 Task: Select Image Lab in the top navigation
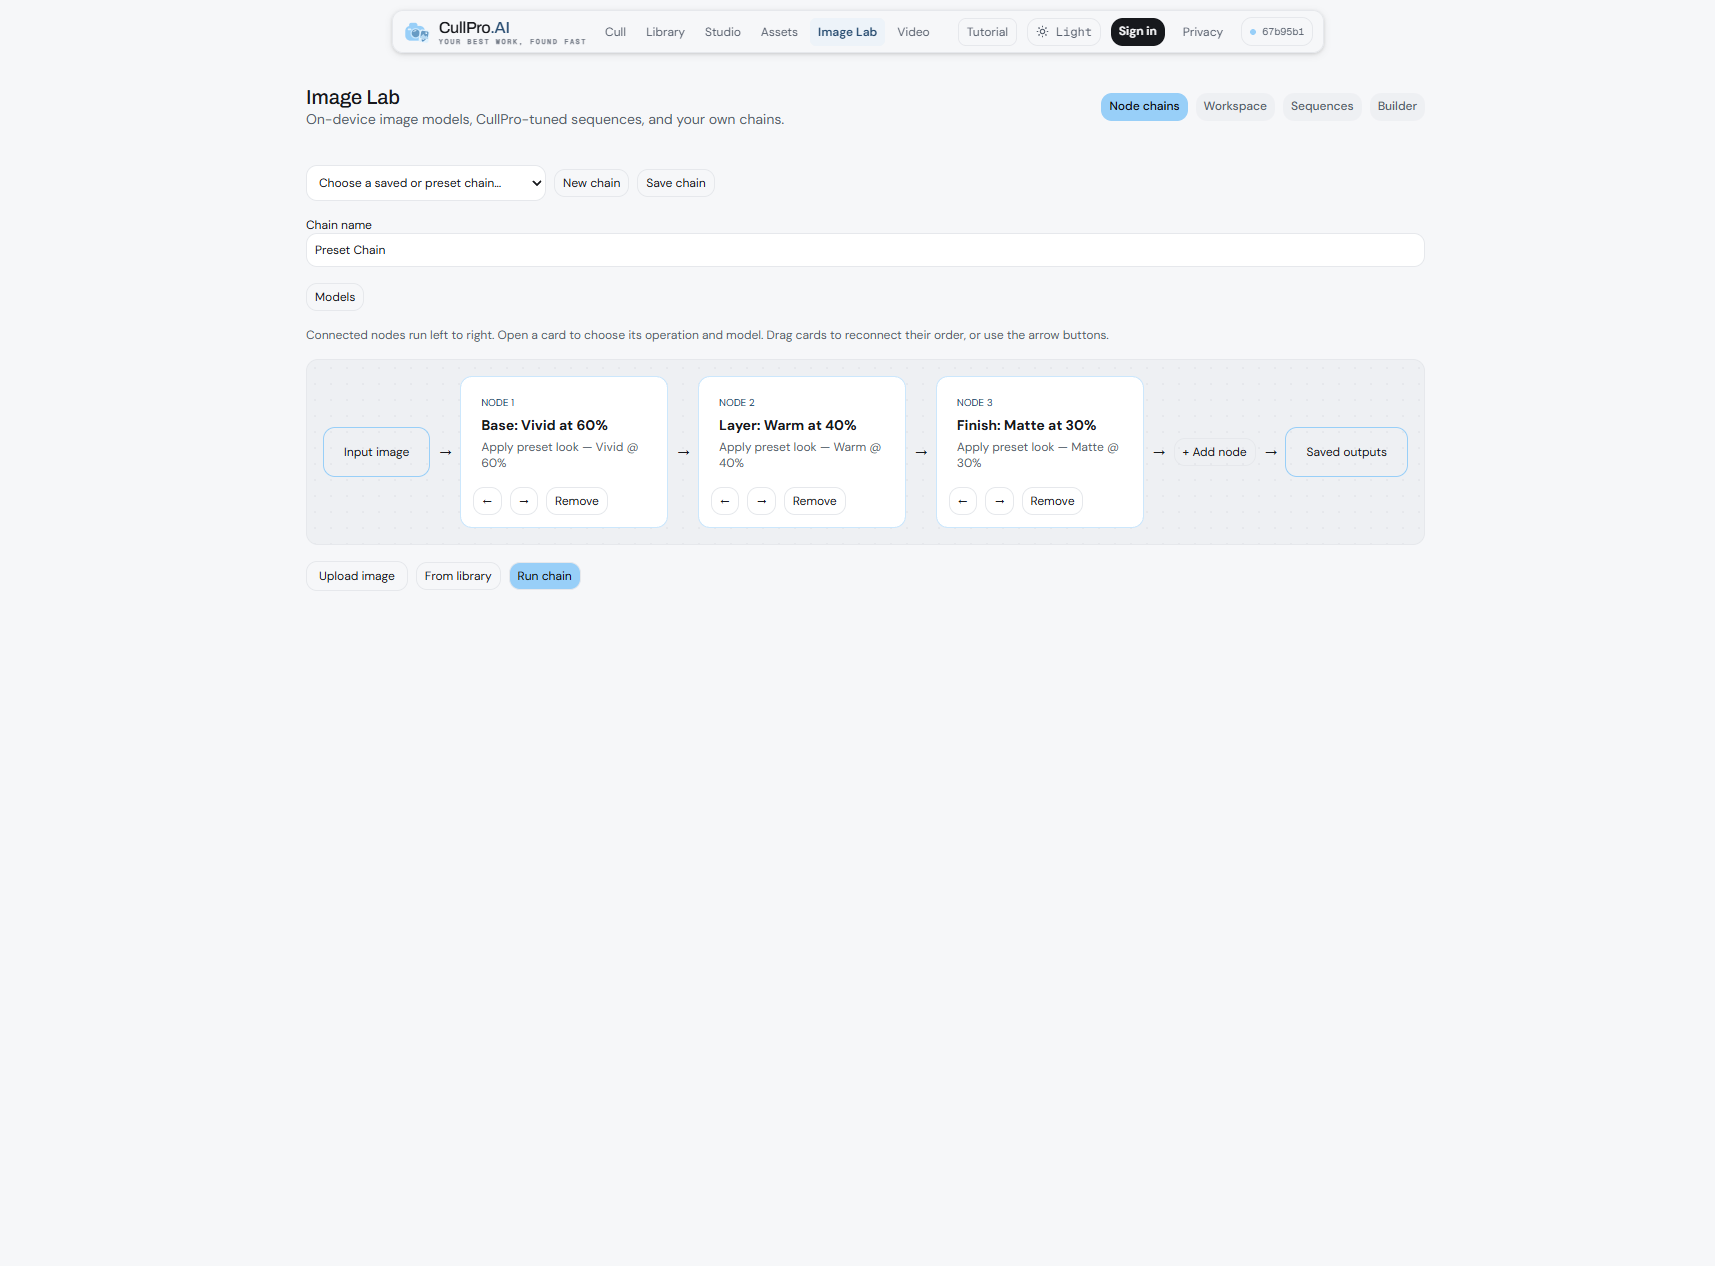(x=847, y=32)
